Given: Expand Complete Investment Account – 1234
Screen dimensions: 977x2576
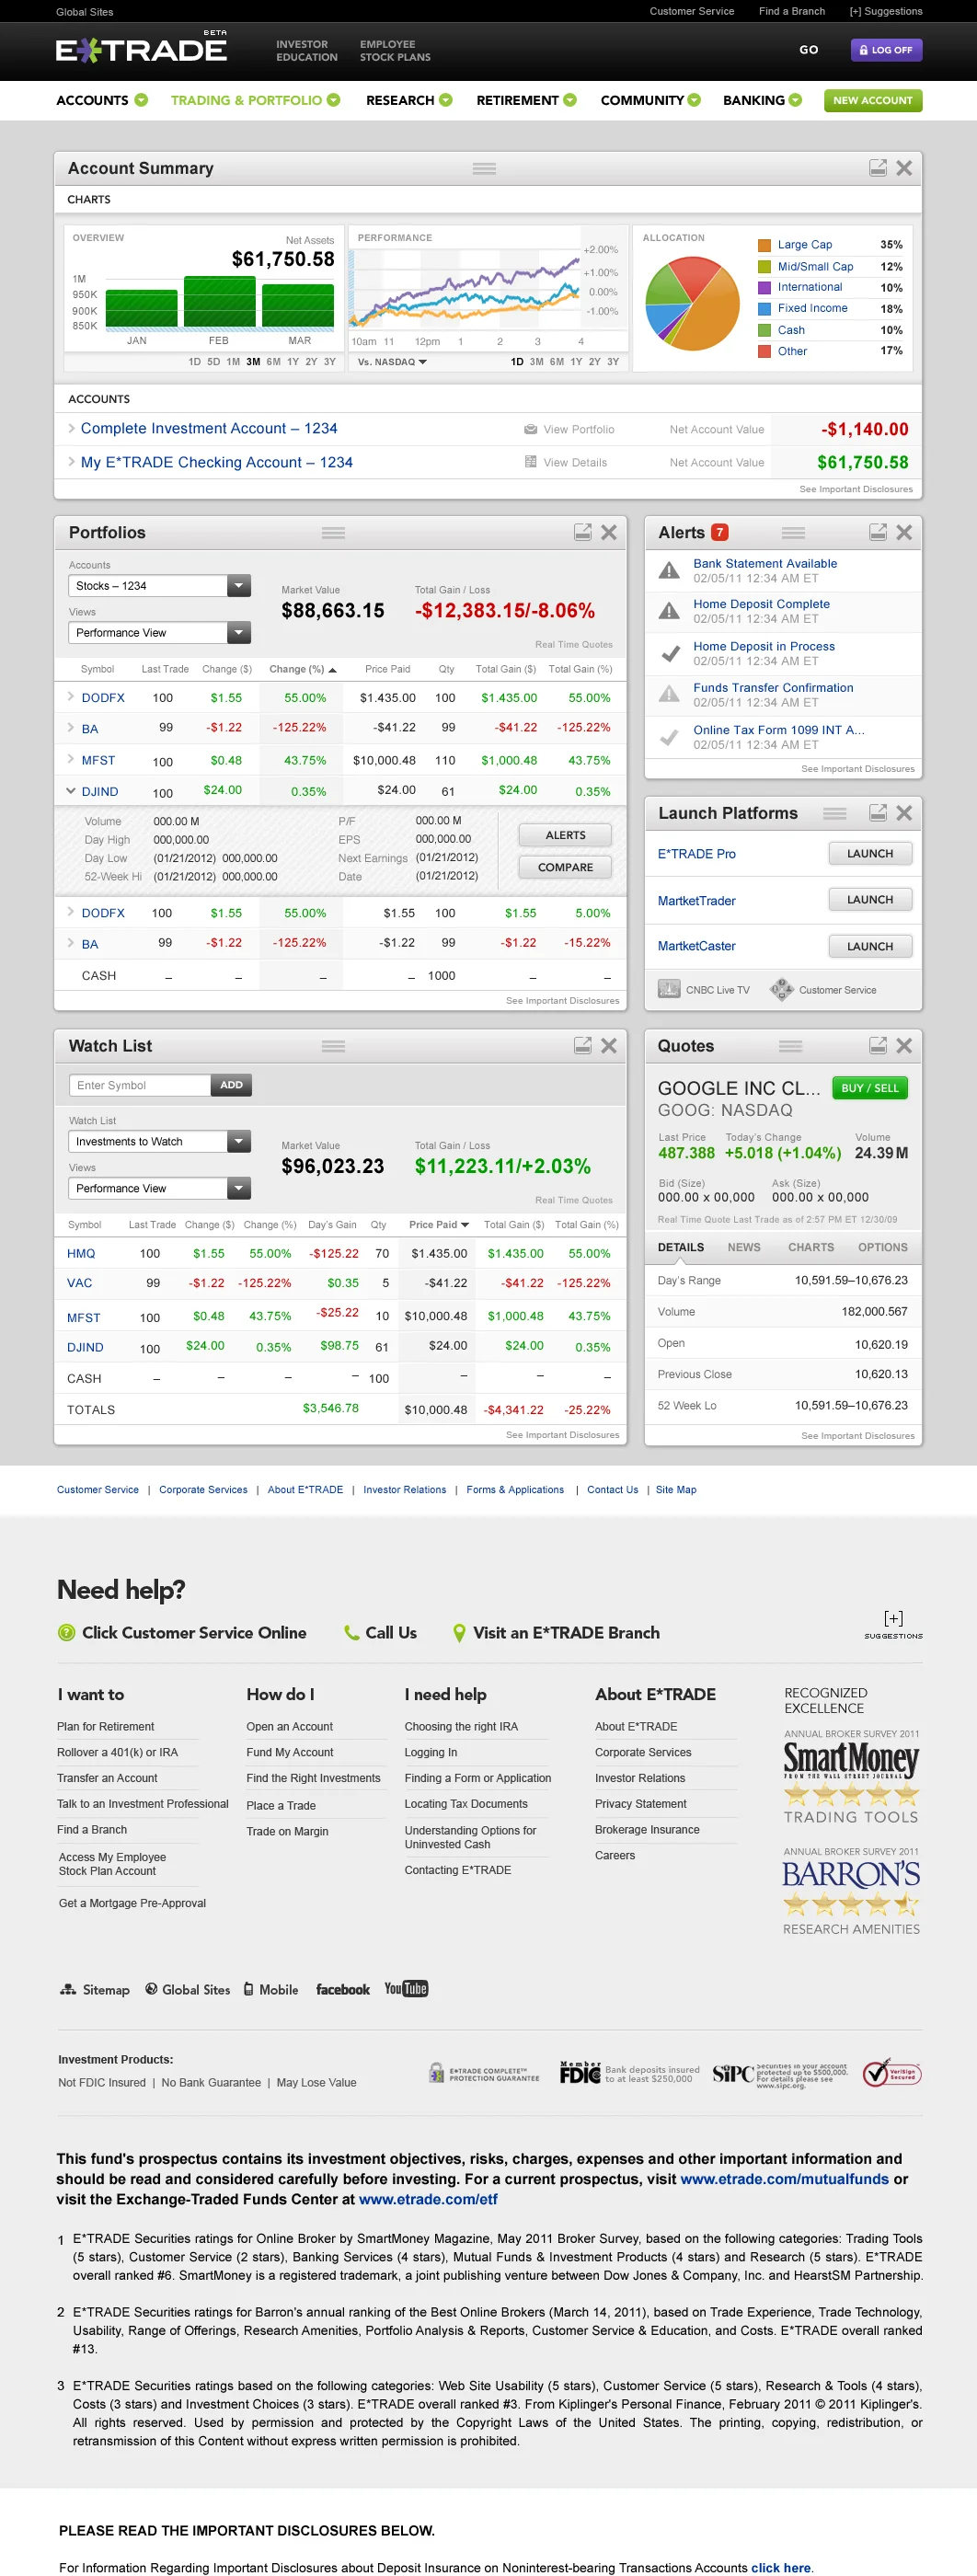Looking at the screenshot, I should coord(71,428).
